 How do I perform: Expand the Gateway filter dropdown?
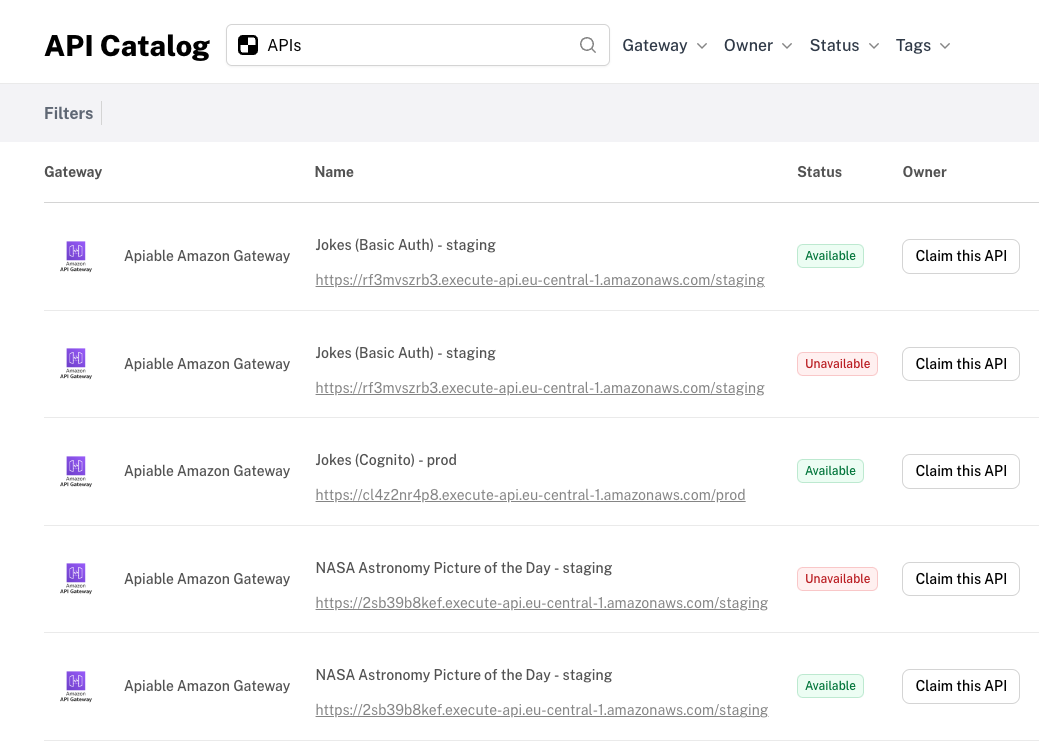[664, 45]
